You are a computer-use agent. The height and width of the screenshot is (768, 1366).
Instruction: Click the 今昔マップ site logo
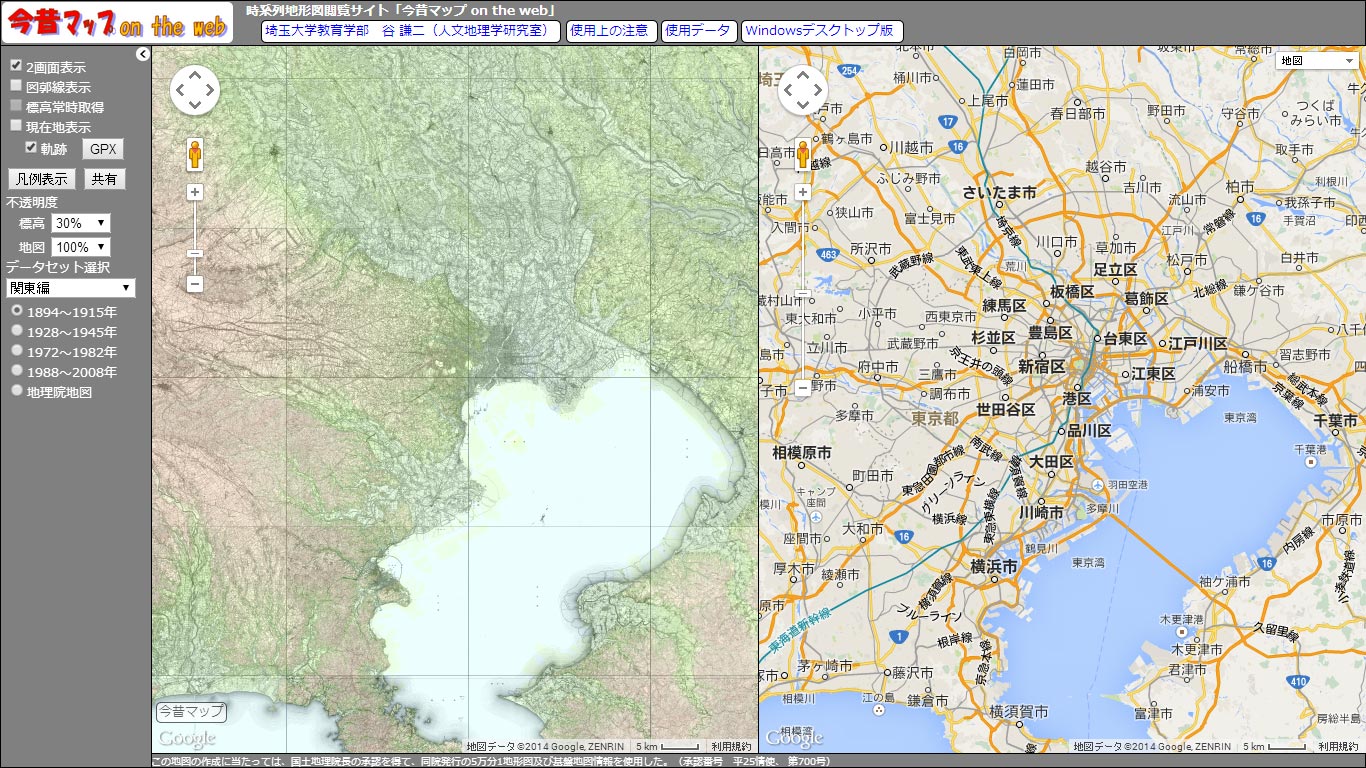[x=117, y=23]
